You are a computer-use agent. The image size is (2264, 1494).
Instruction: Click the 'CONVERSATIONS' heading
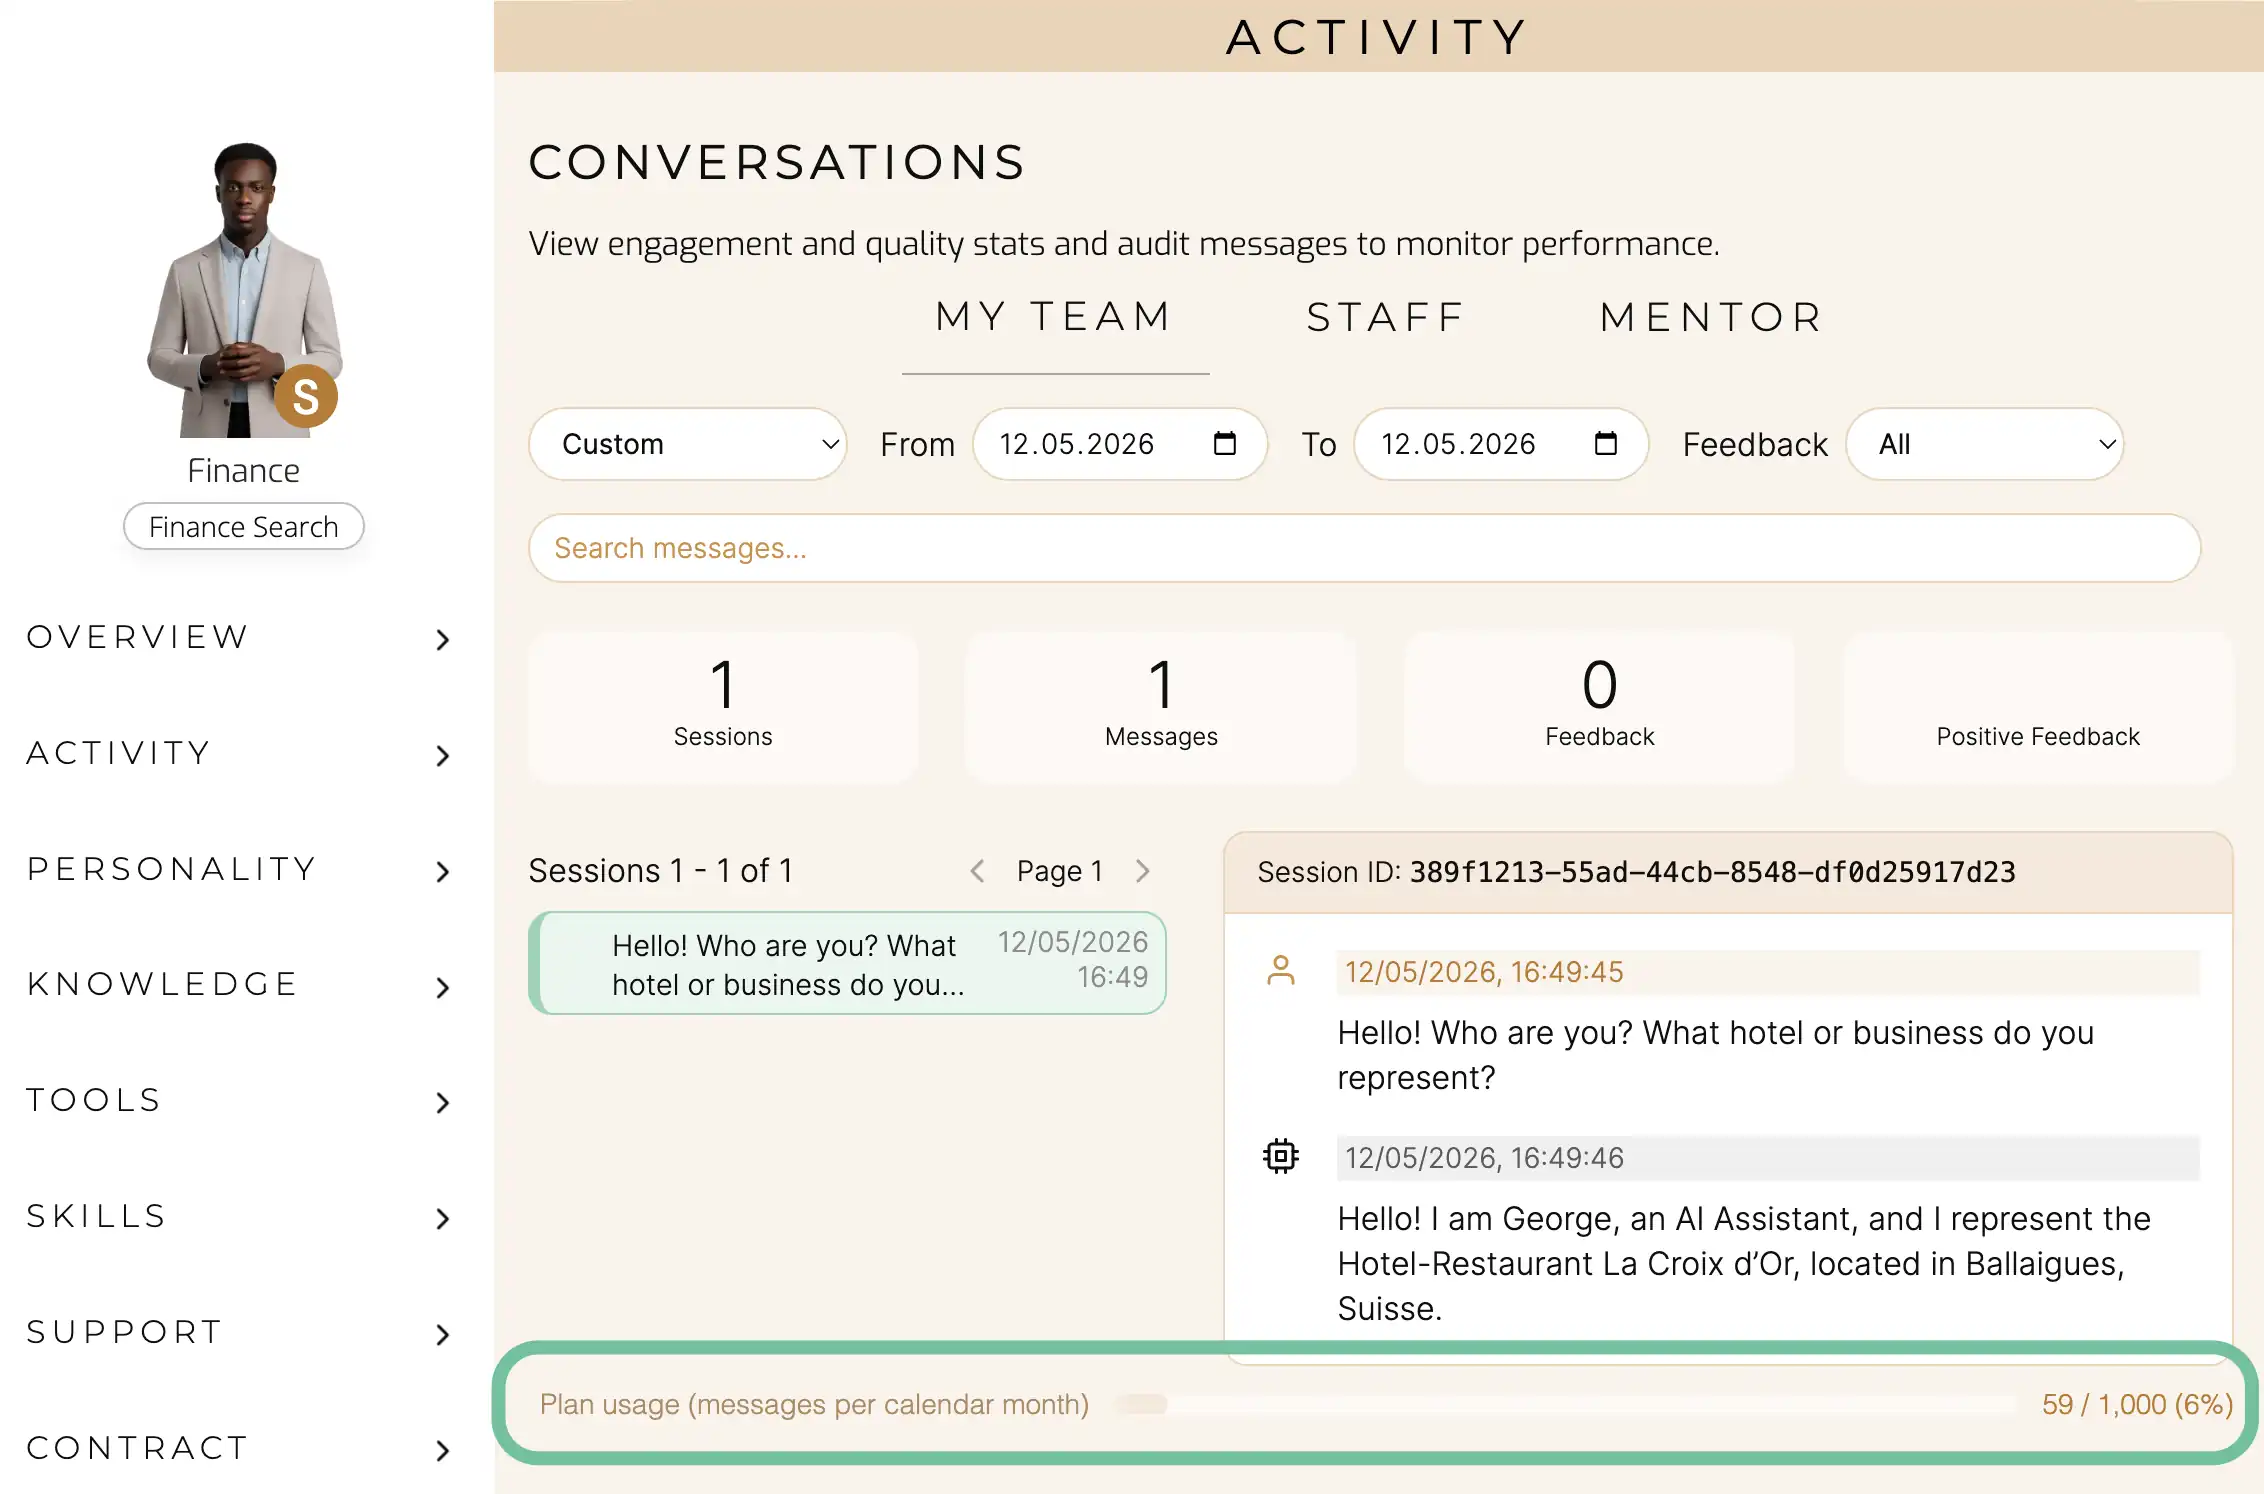pyautogui.click(x=778, y=162)
